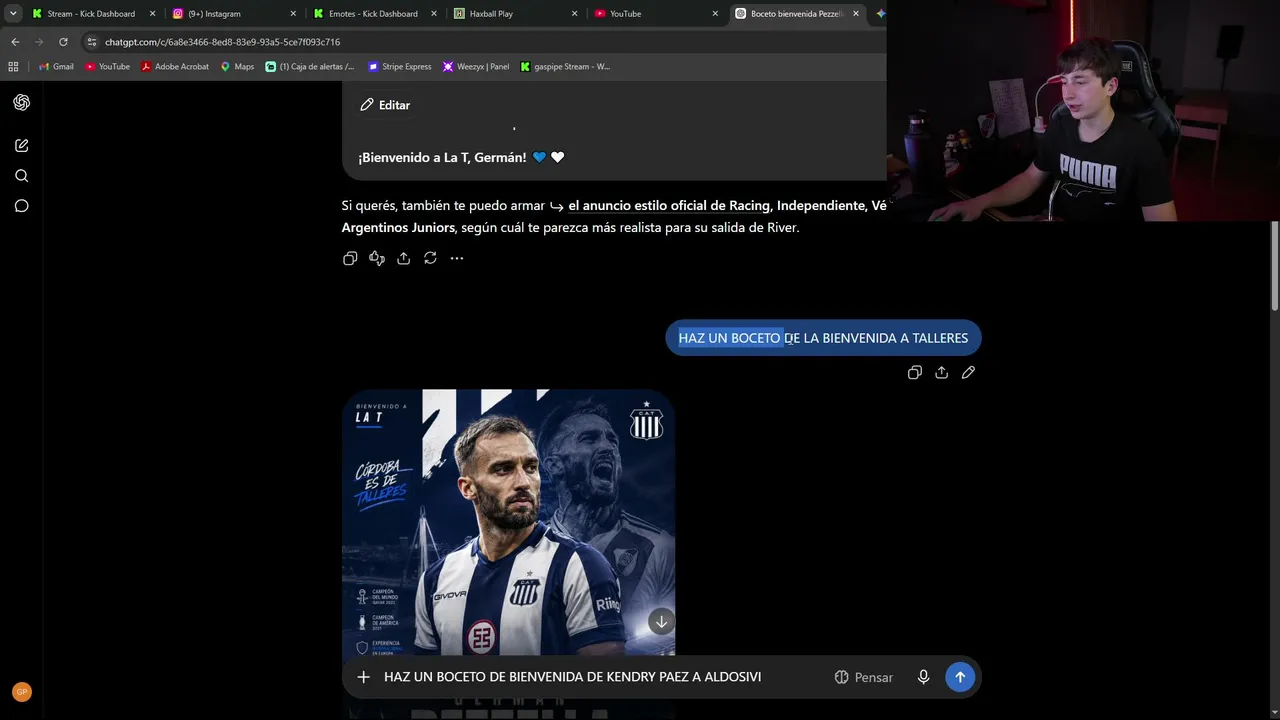Open search chats in sidebar
1280x720 pixels.
click(x=21, y=176)
